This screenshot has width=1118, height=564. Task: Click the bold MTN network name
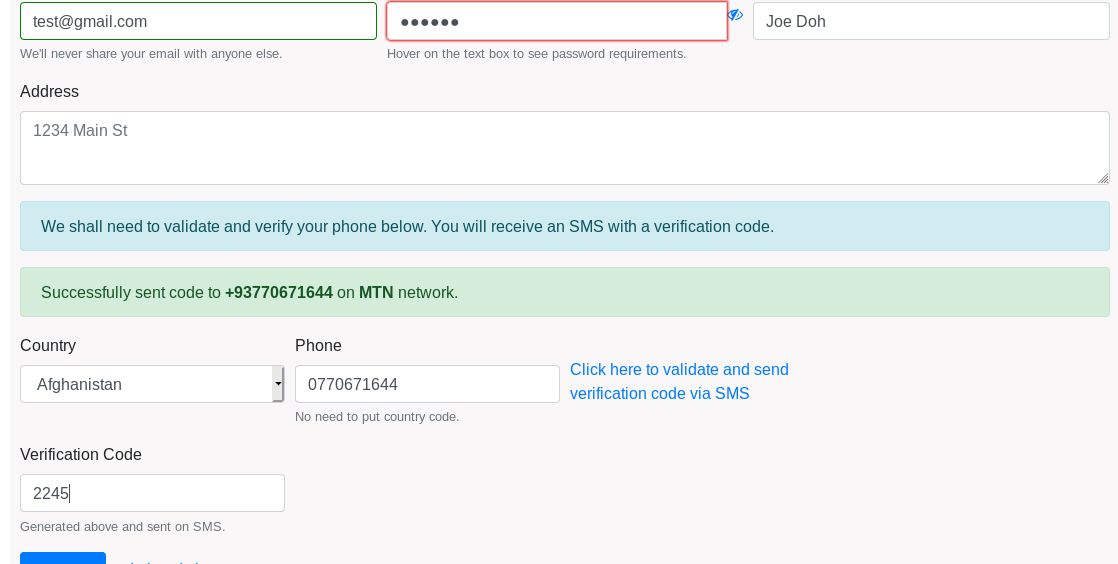pyautogui.click(x=376, y=293)
